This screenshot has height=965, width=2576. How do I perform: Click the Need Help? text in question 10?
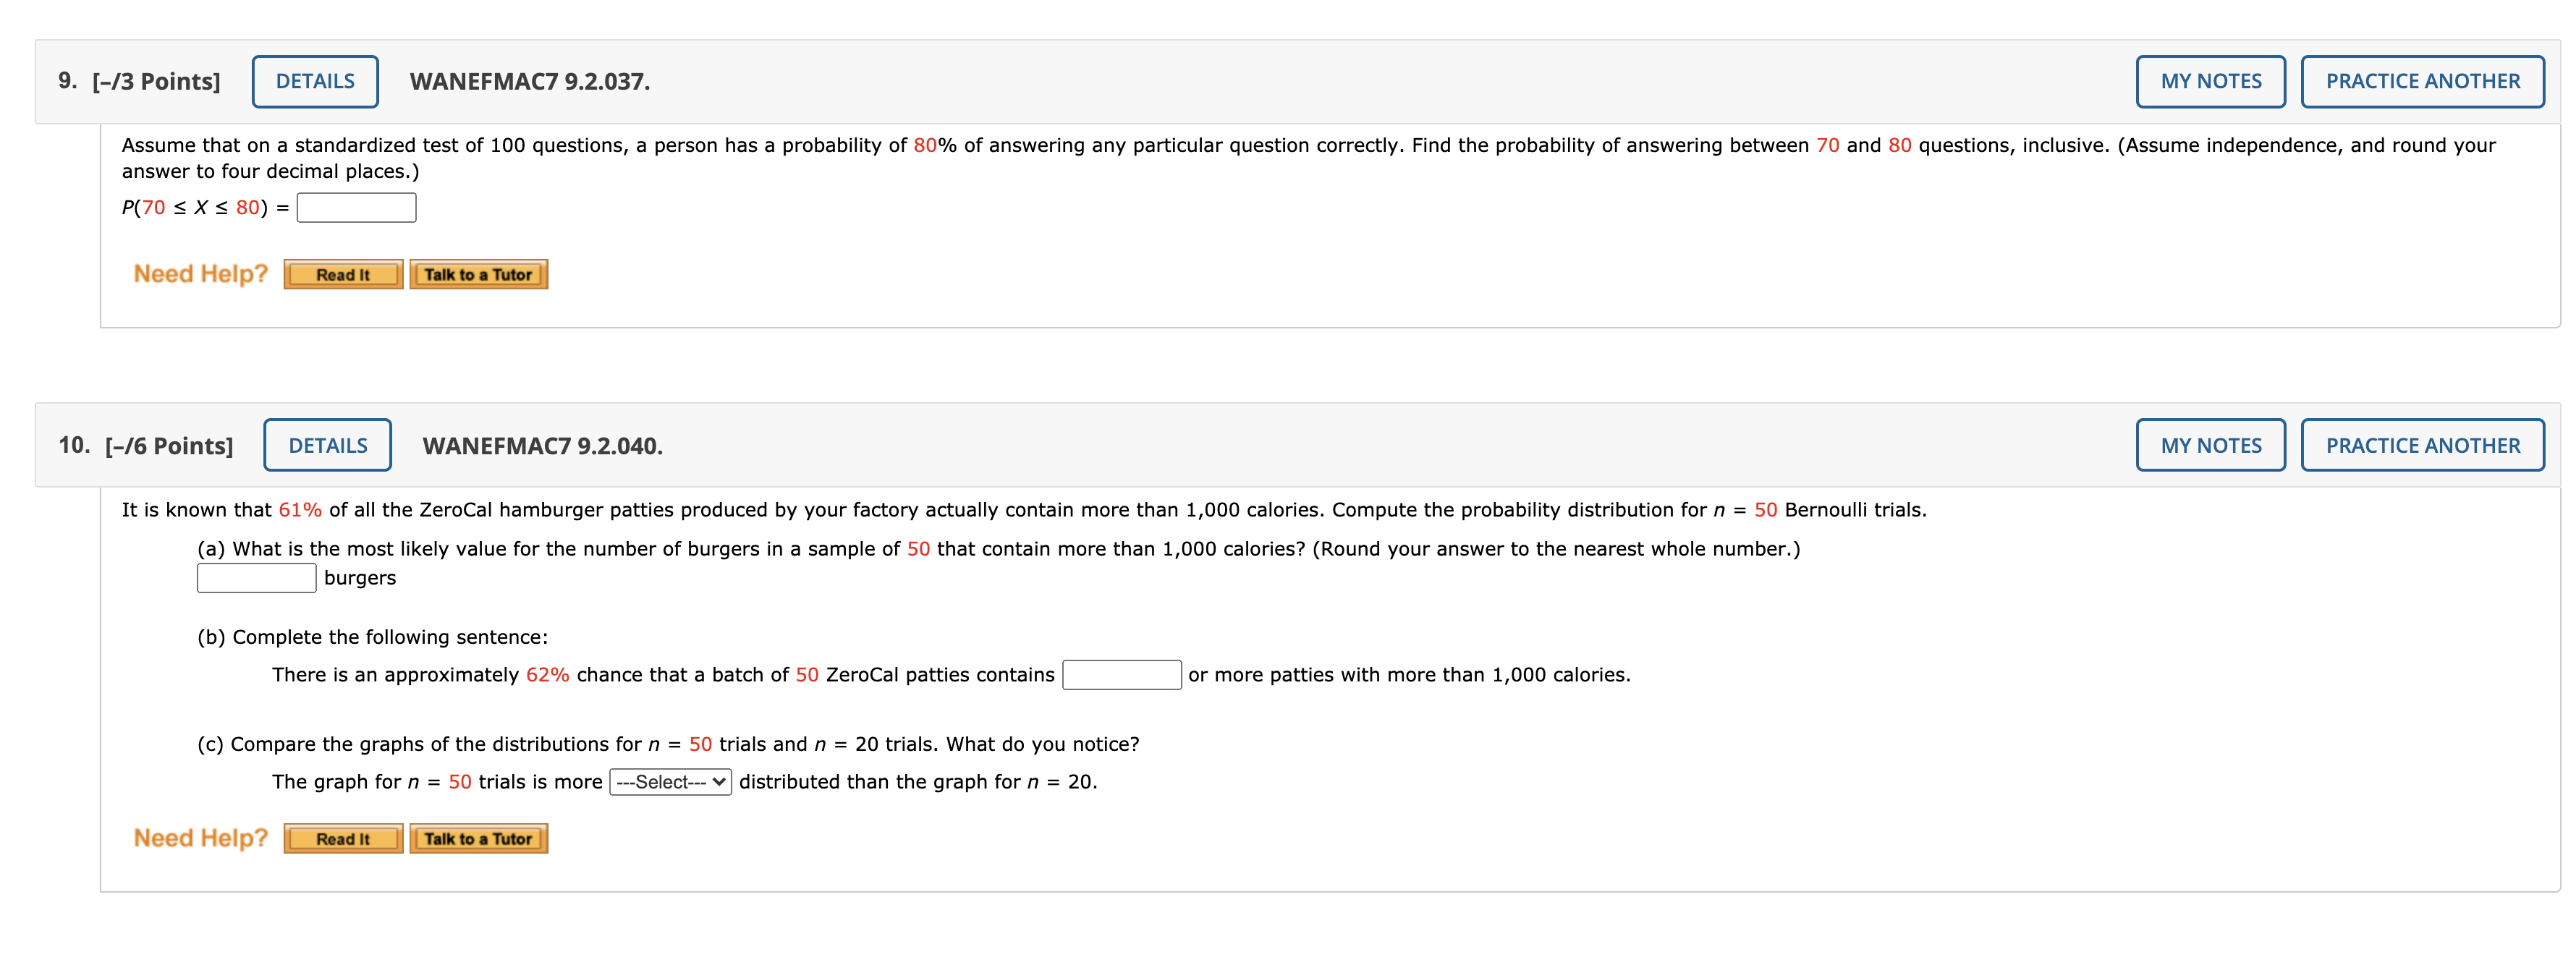[201, 838]
